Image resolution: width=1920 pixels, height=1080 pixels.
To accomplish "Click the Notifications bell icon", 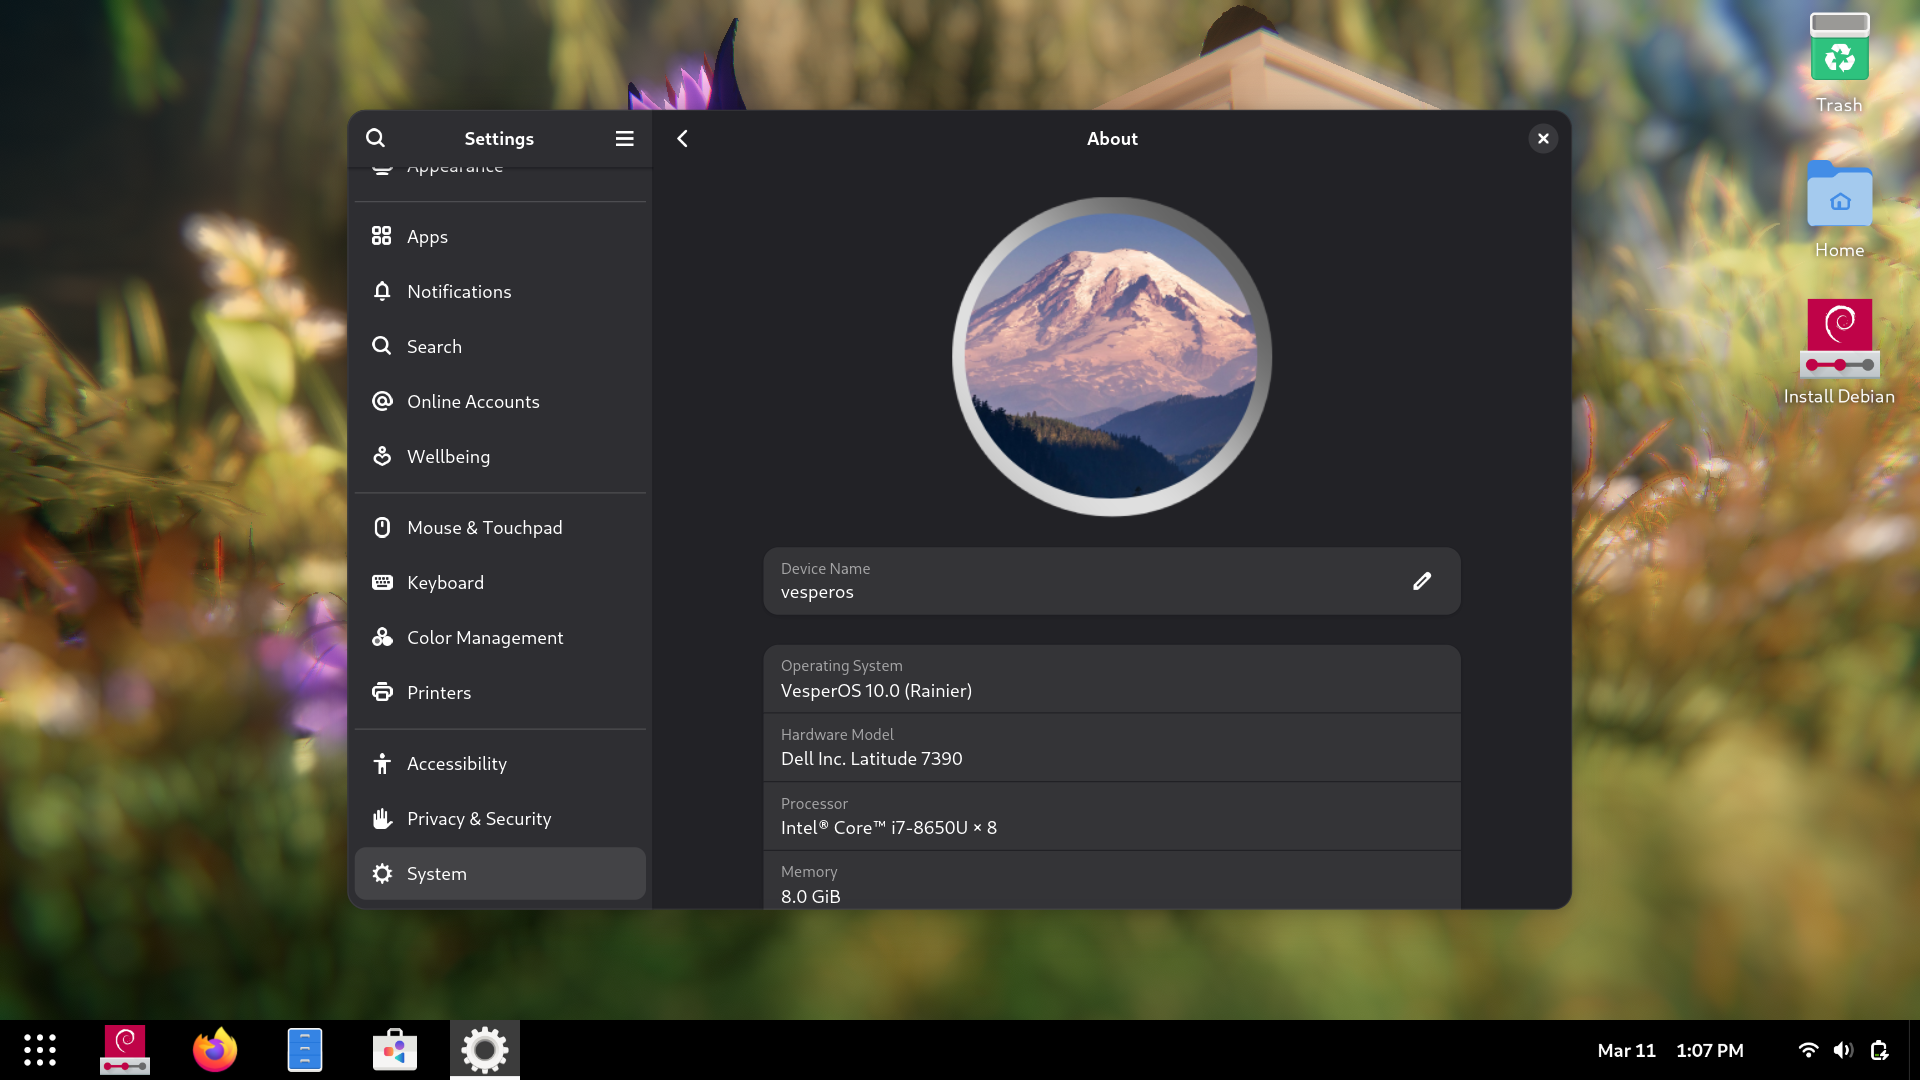I will [x=381, y=291].
